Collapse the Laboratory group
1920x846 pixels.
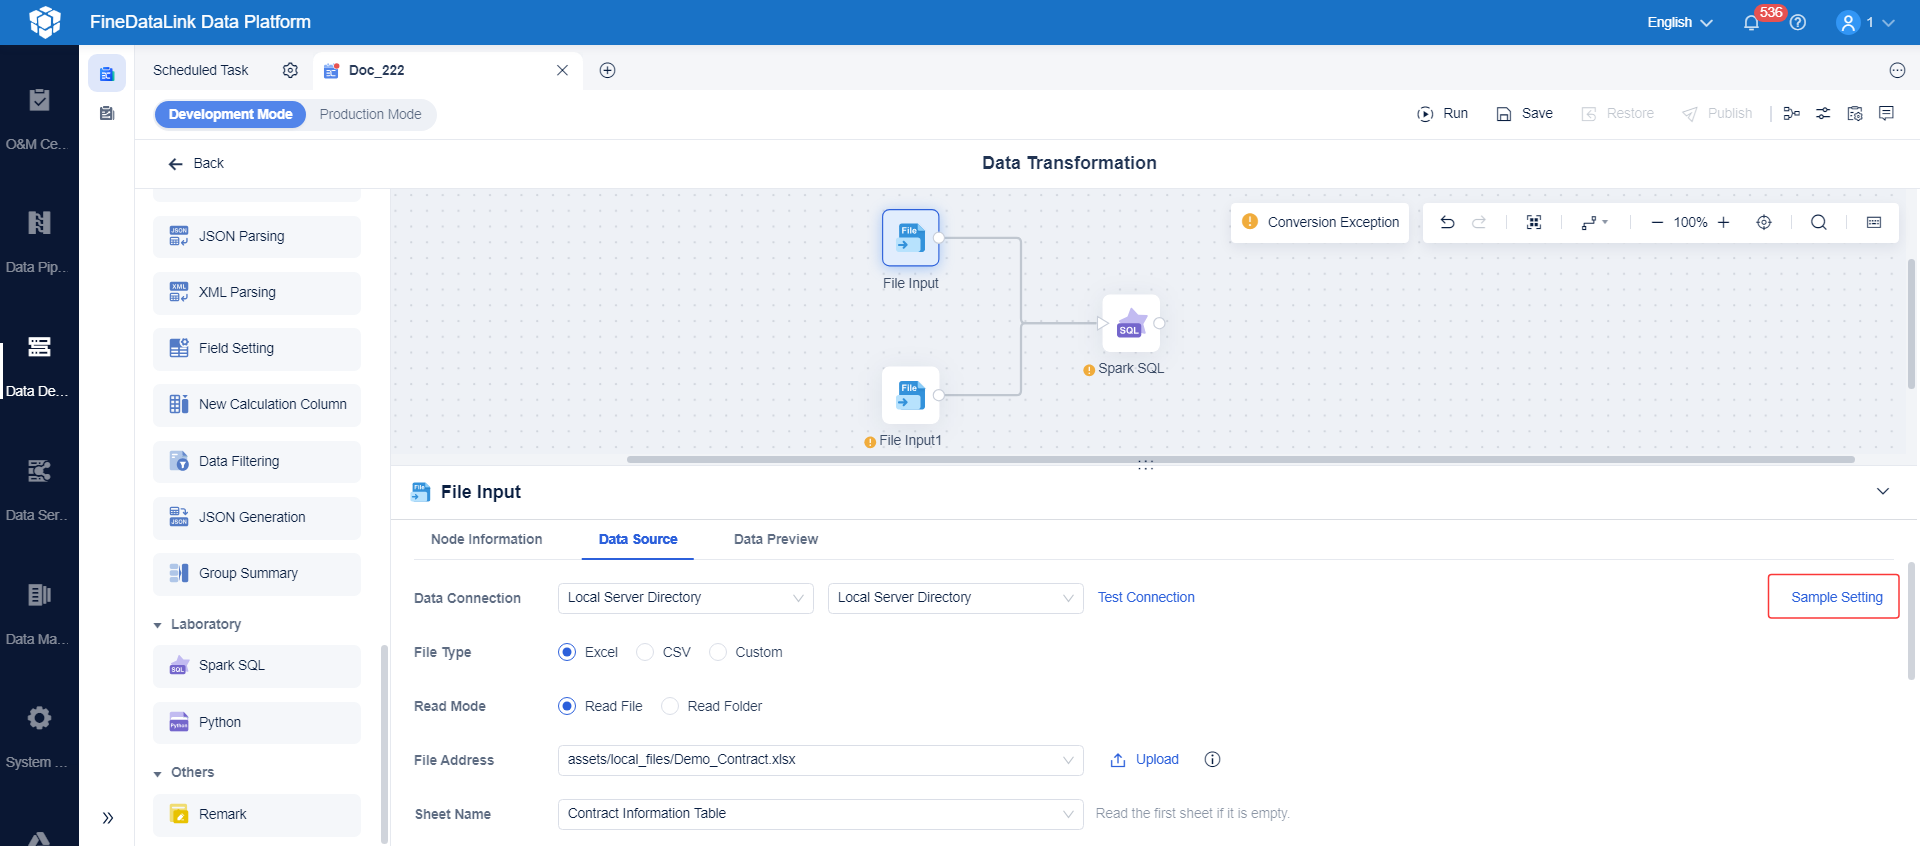click(158, 625)
